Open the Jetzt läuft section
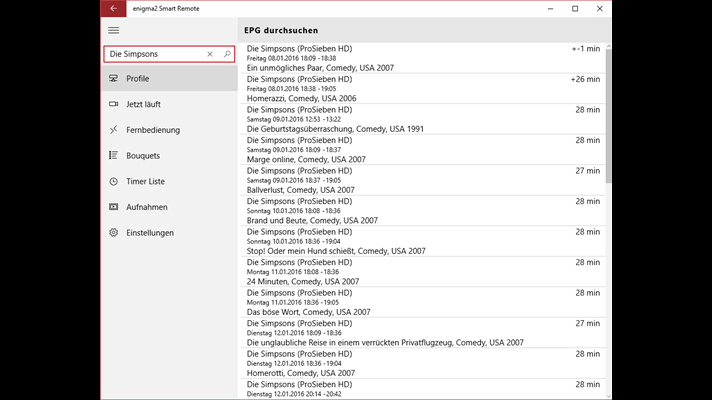Image resolution: width=712 pixels, height=400 pixels. (169, 104)
